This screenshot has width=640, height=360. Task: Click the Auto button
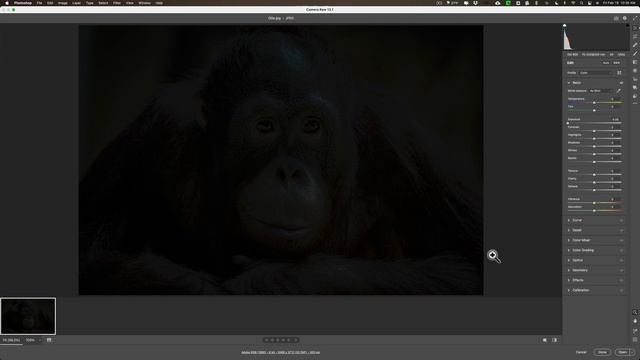[606, 63]
